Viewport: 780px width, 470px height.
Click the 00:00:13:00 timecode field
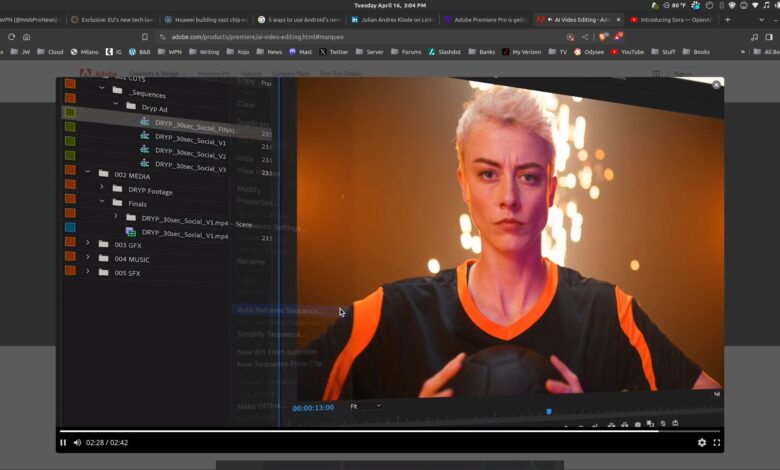tap(313, 408)
